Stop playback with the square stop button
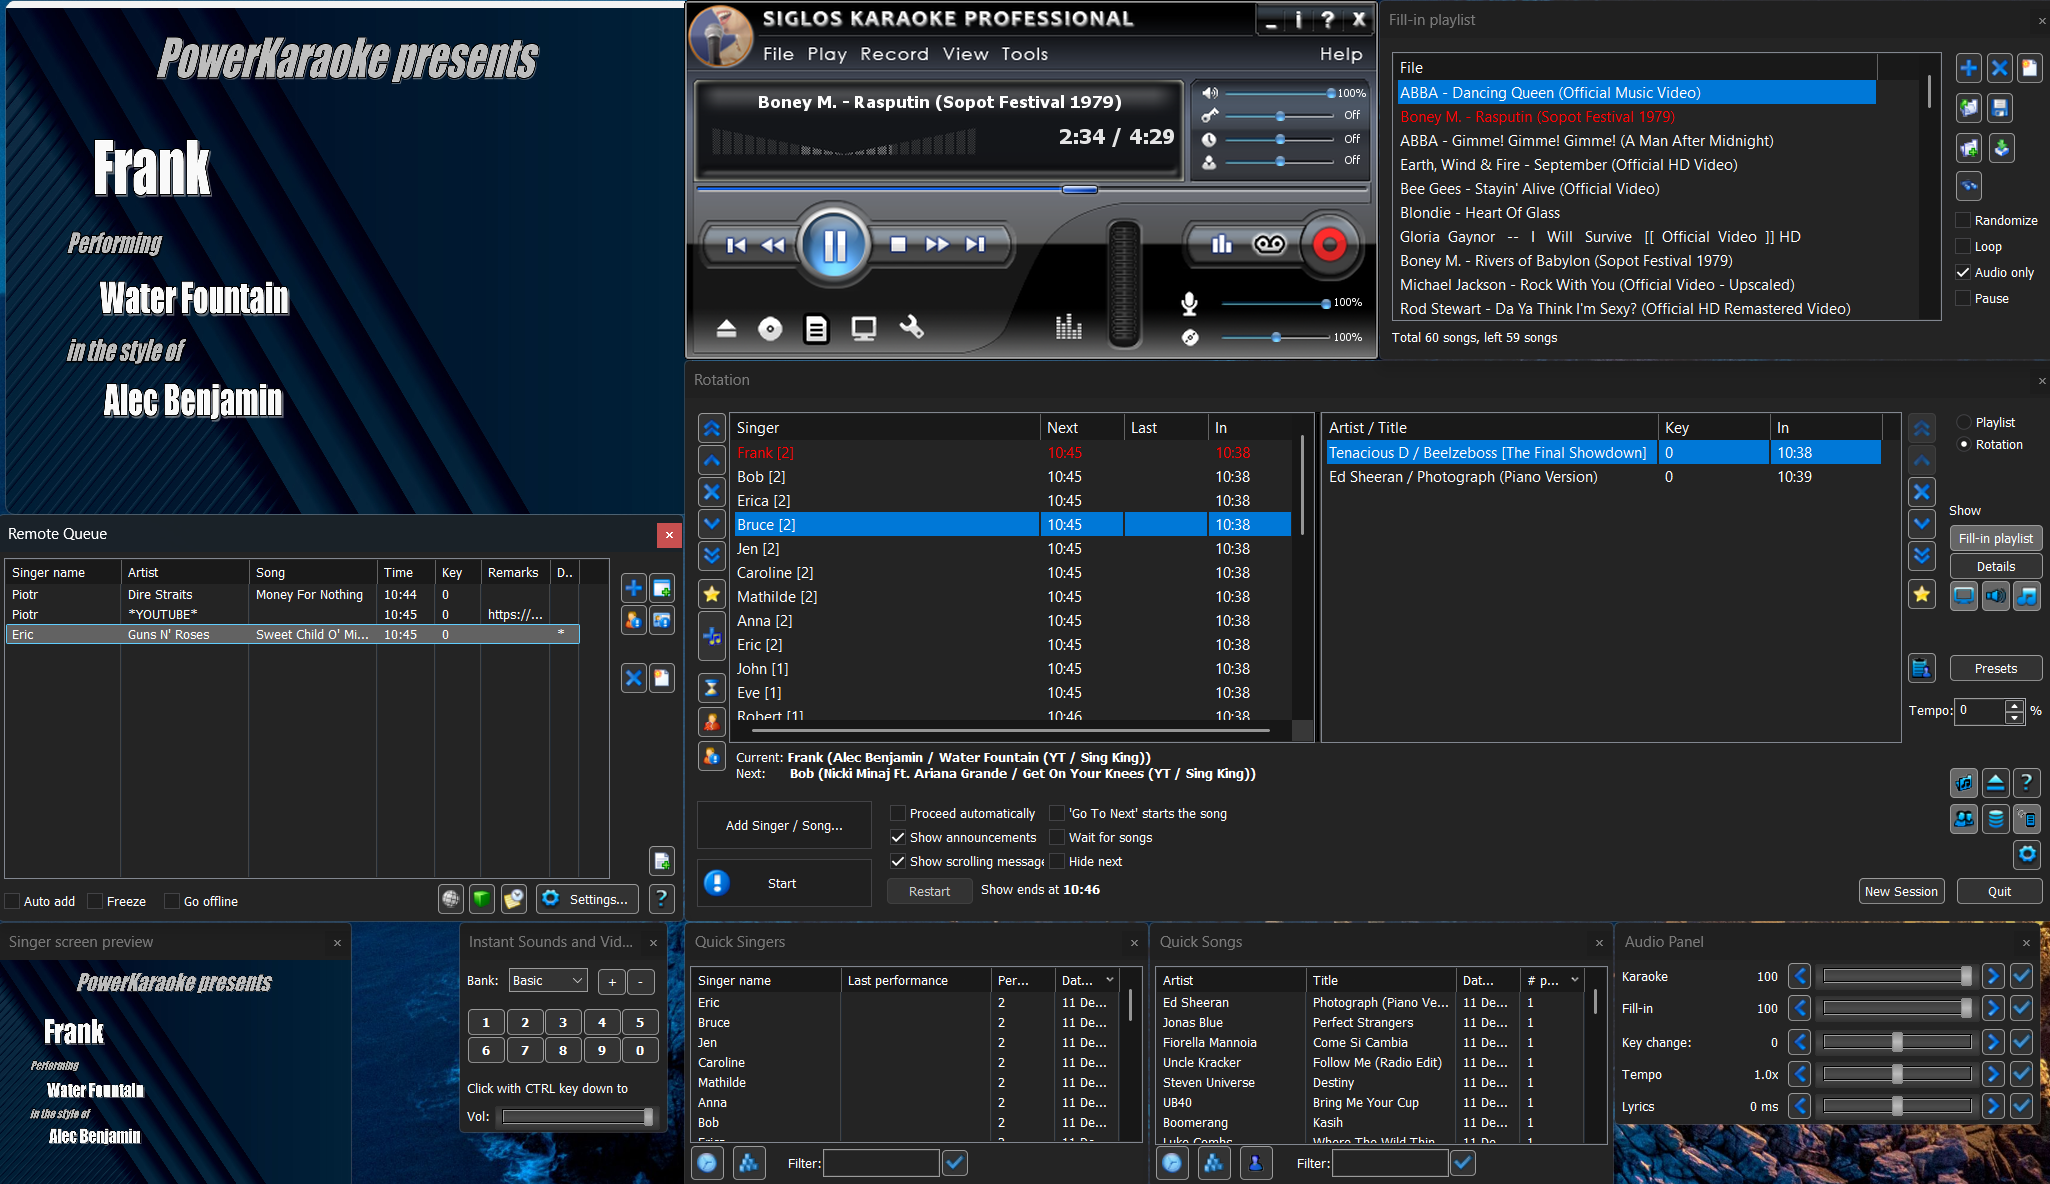Screen dimensions: 2050x1184 coord(898,244)
